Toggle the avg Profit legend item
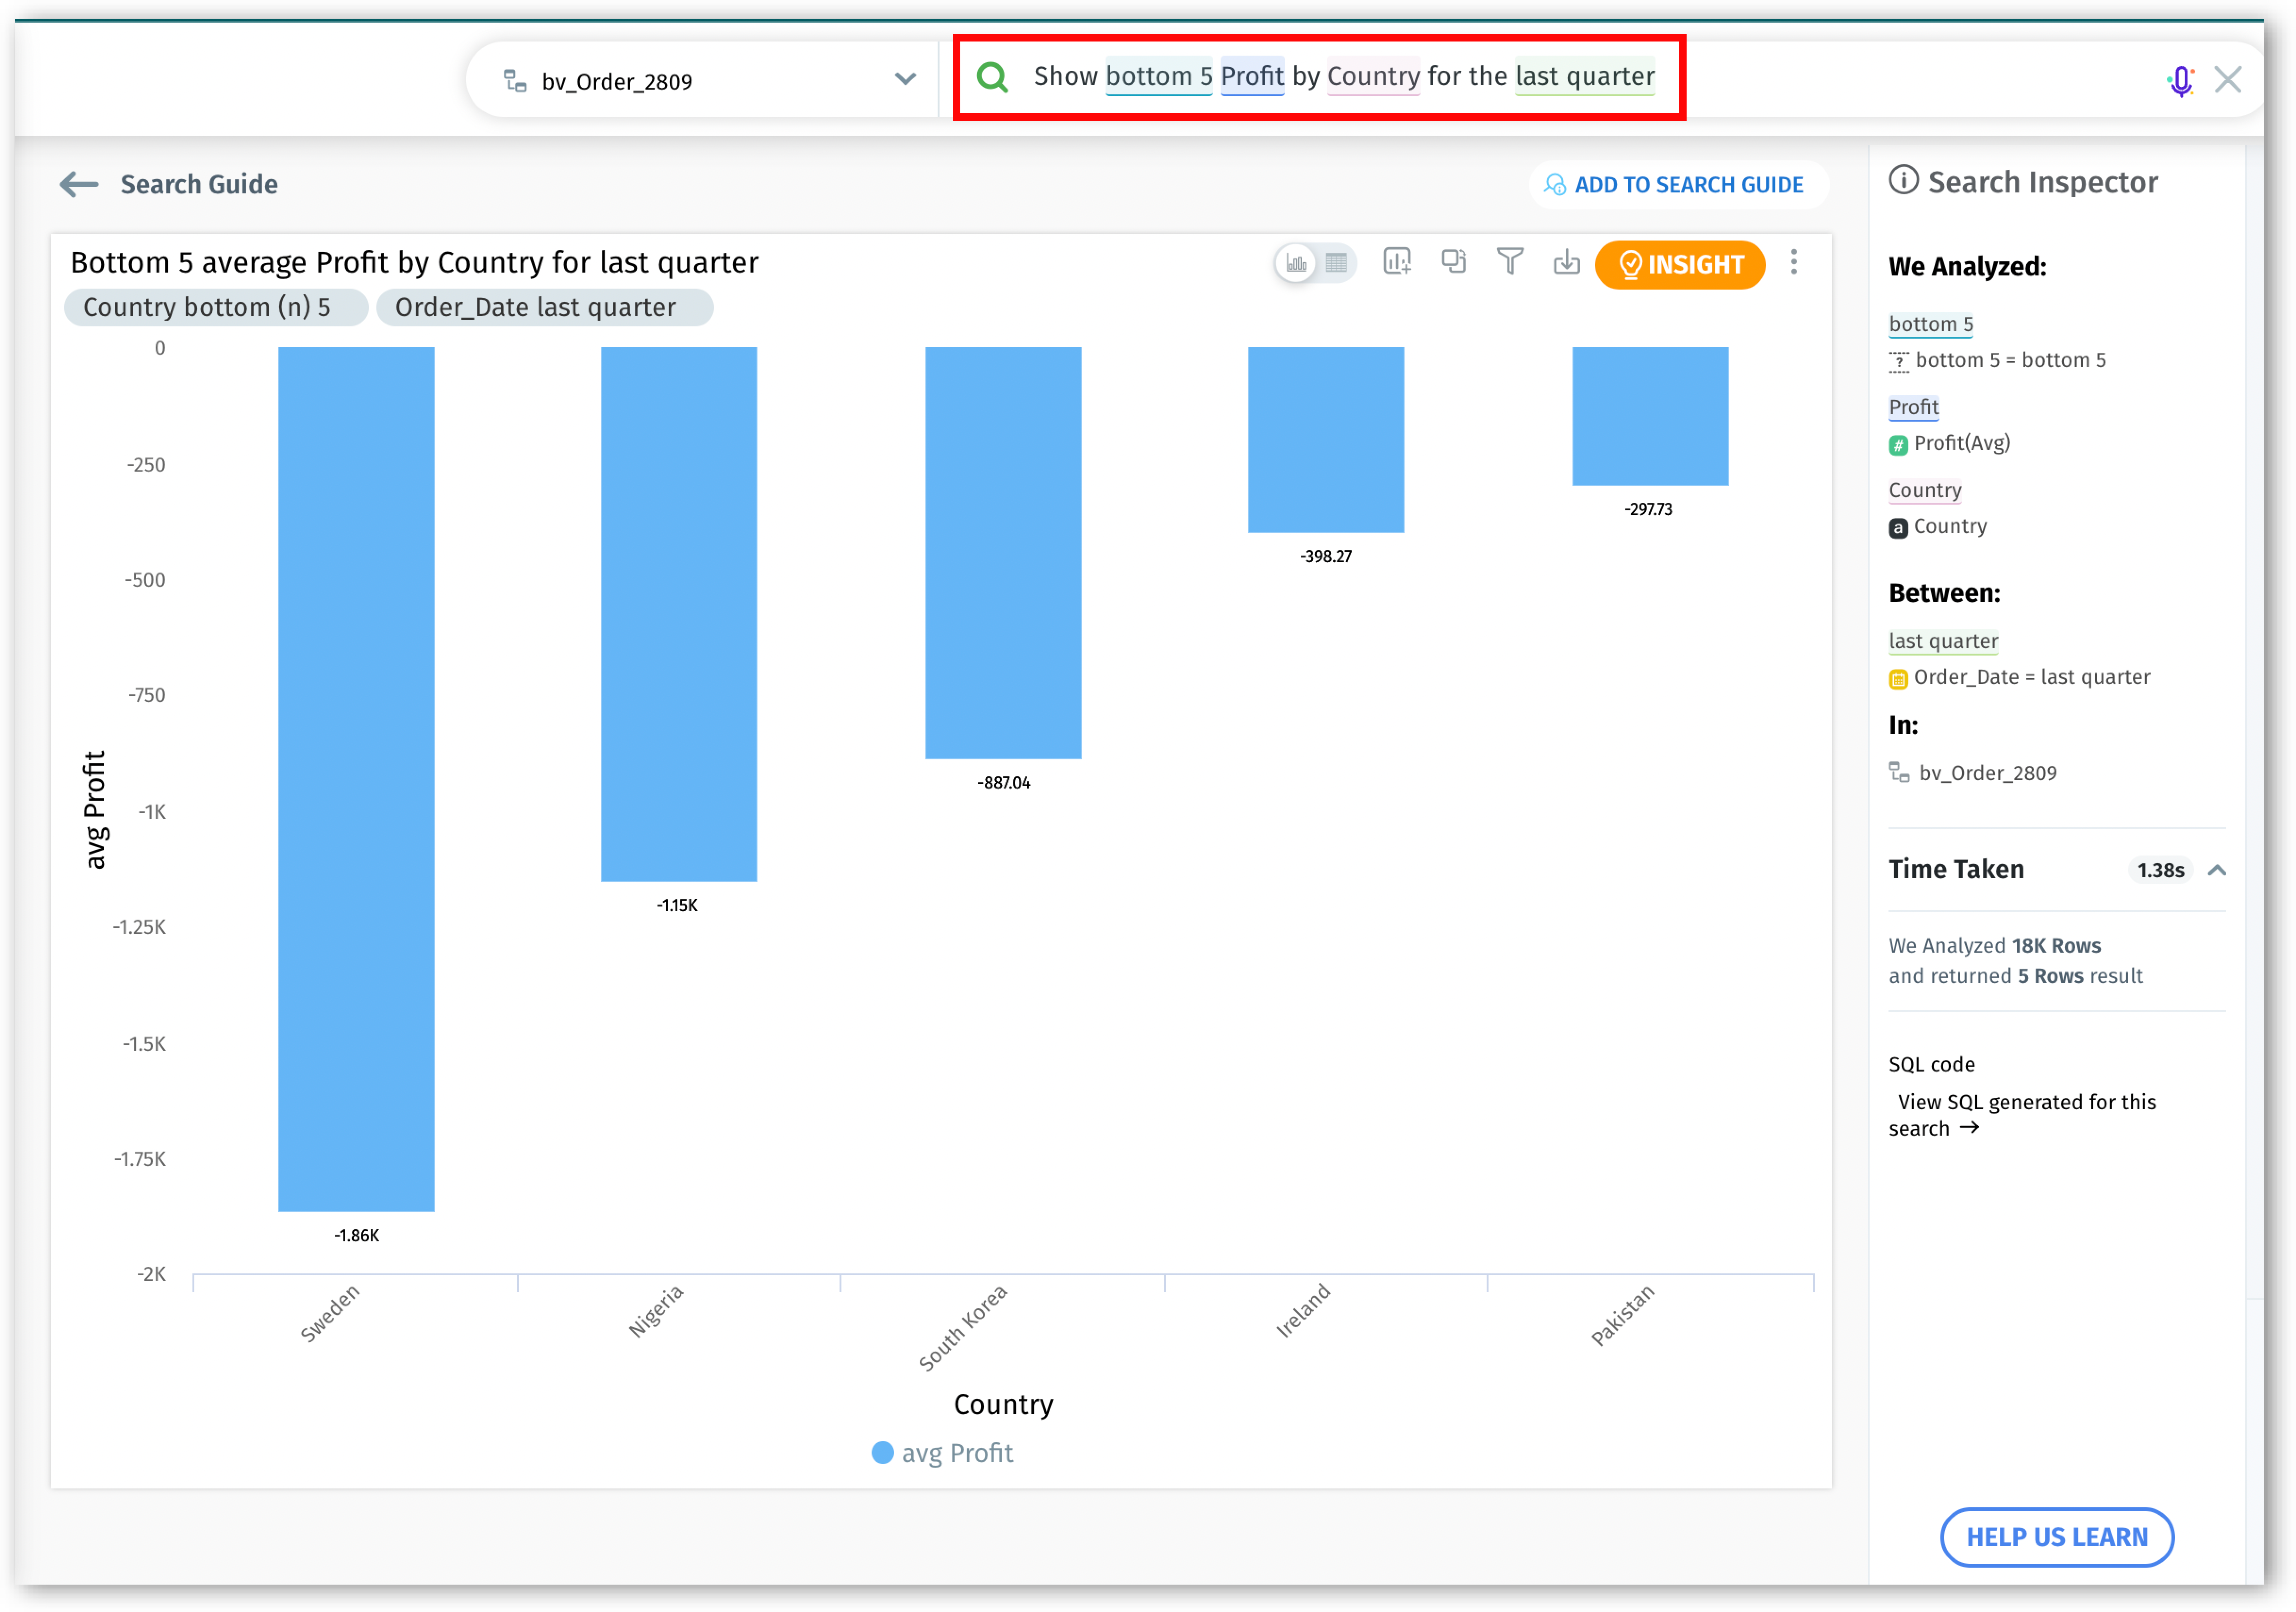2296x1612 pixels. pyautogui.click(x=942, y=1453)
